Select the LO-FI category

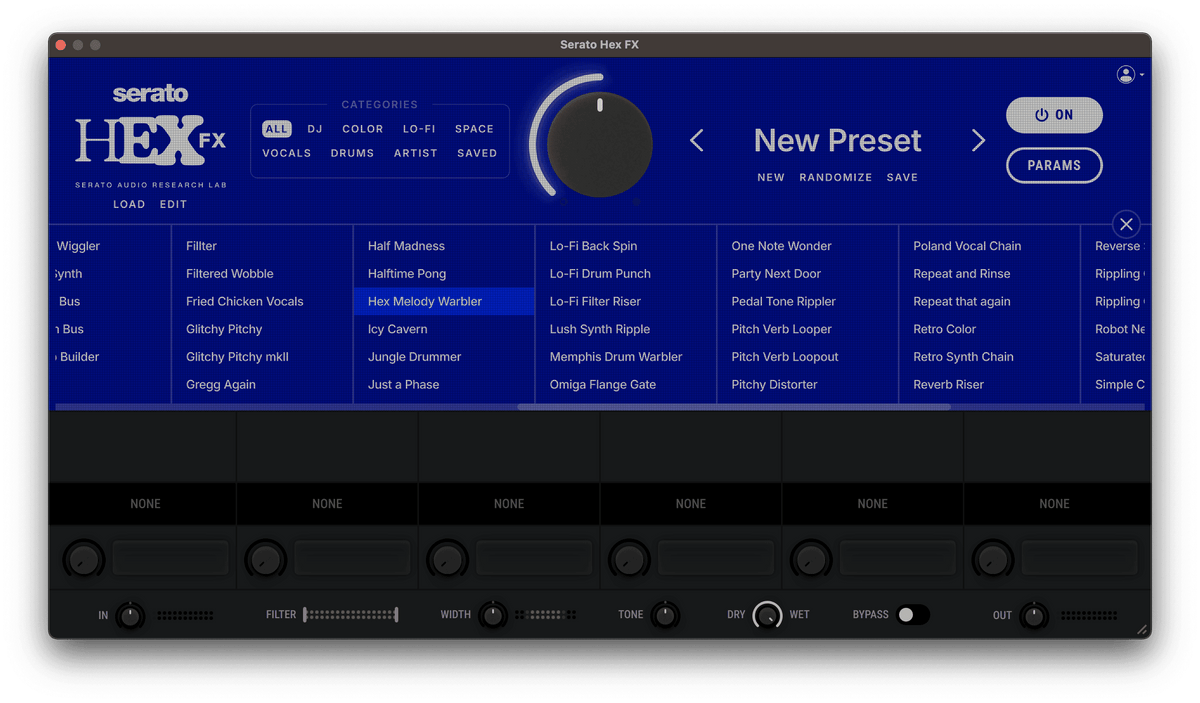coord(419,129)
